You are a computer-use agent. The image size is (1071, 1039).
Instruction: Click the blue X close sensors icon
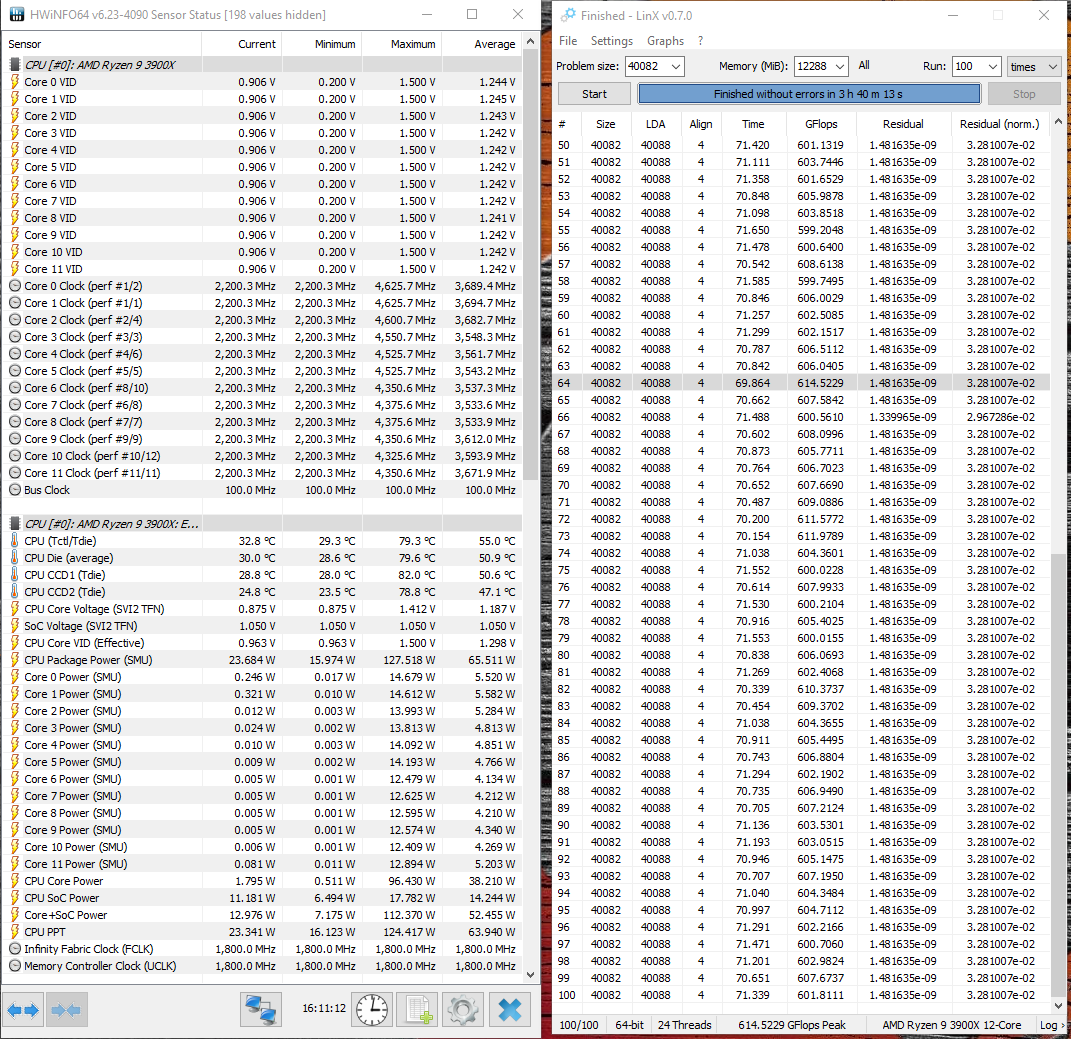click(x=510, y=1010)
